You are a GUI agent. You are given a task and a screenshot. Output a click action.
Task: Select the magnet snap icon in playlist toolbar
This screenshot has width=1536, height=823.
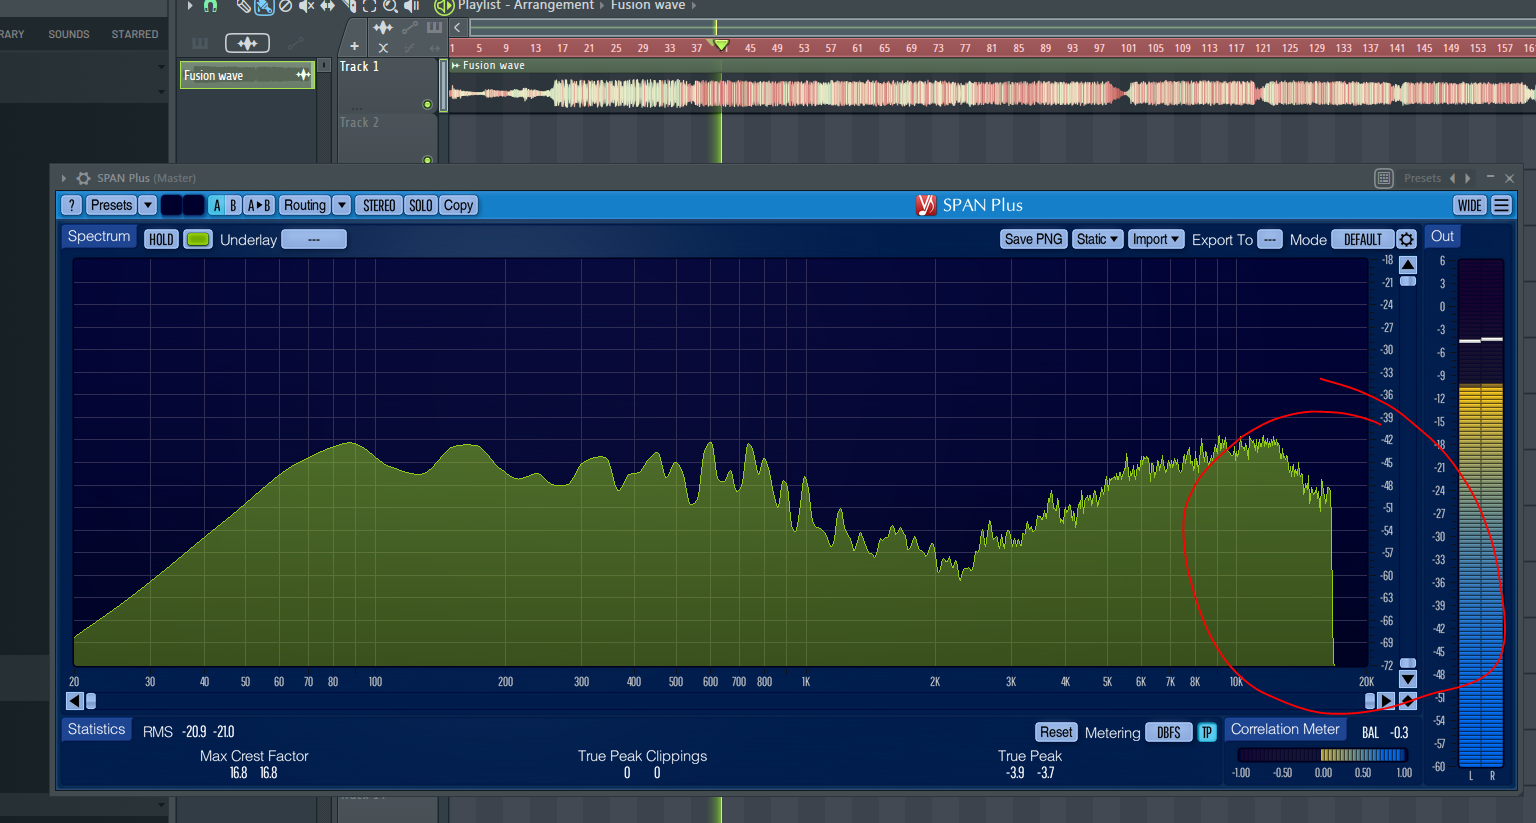(210, 6)
